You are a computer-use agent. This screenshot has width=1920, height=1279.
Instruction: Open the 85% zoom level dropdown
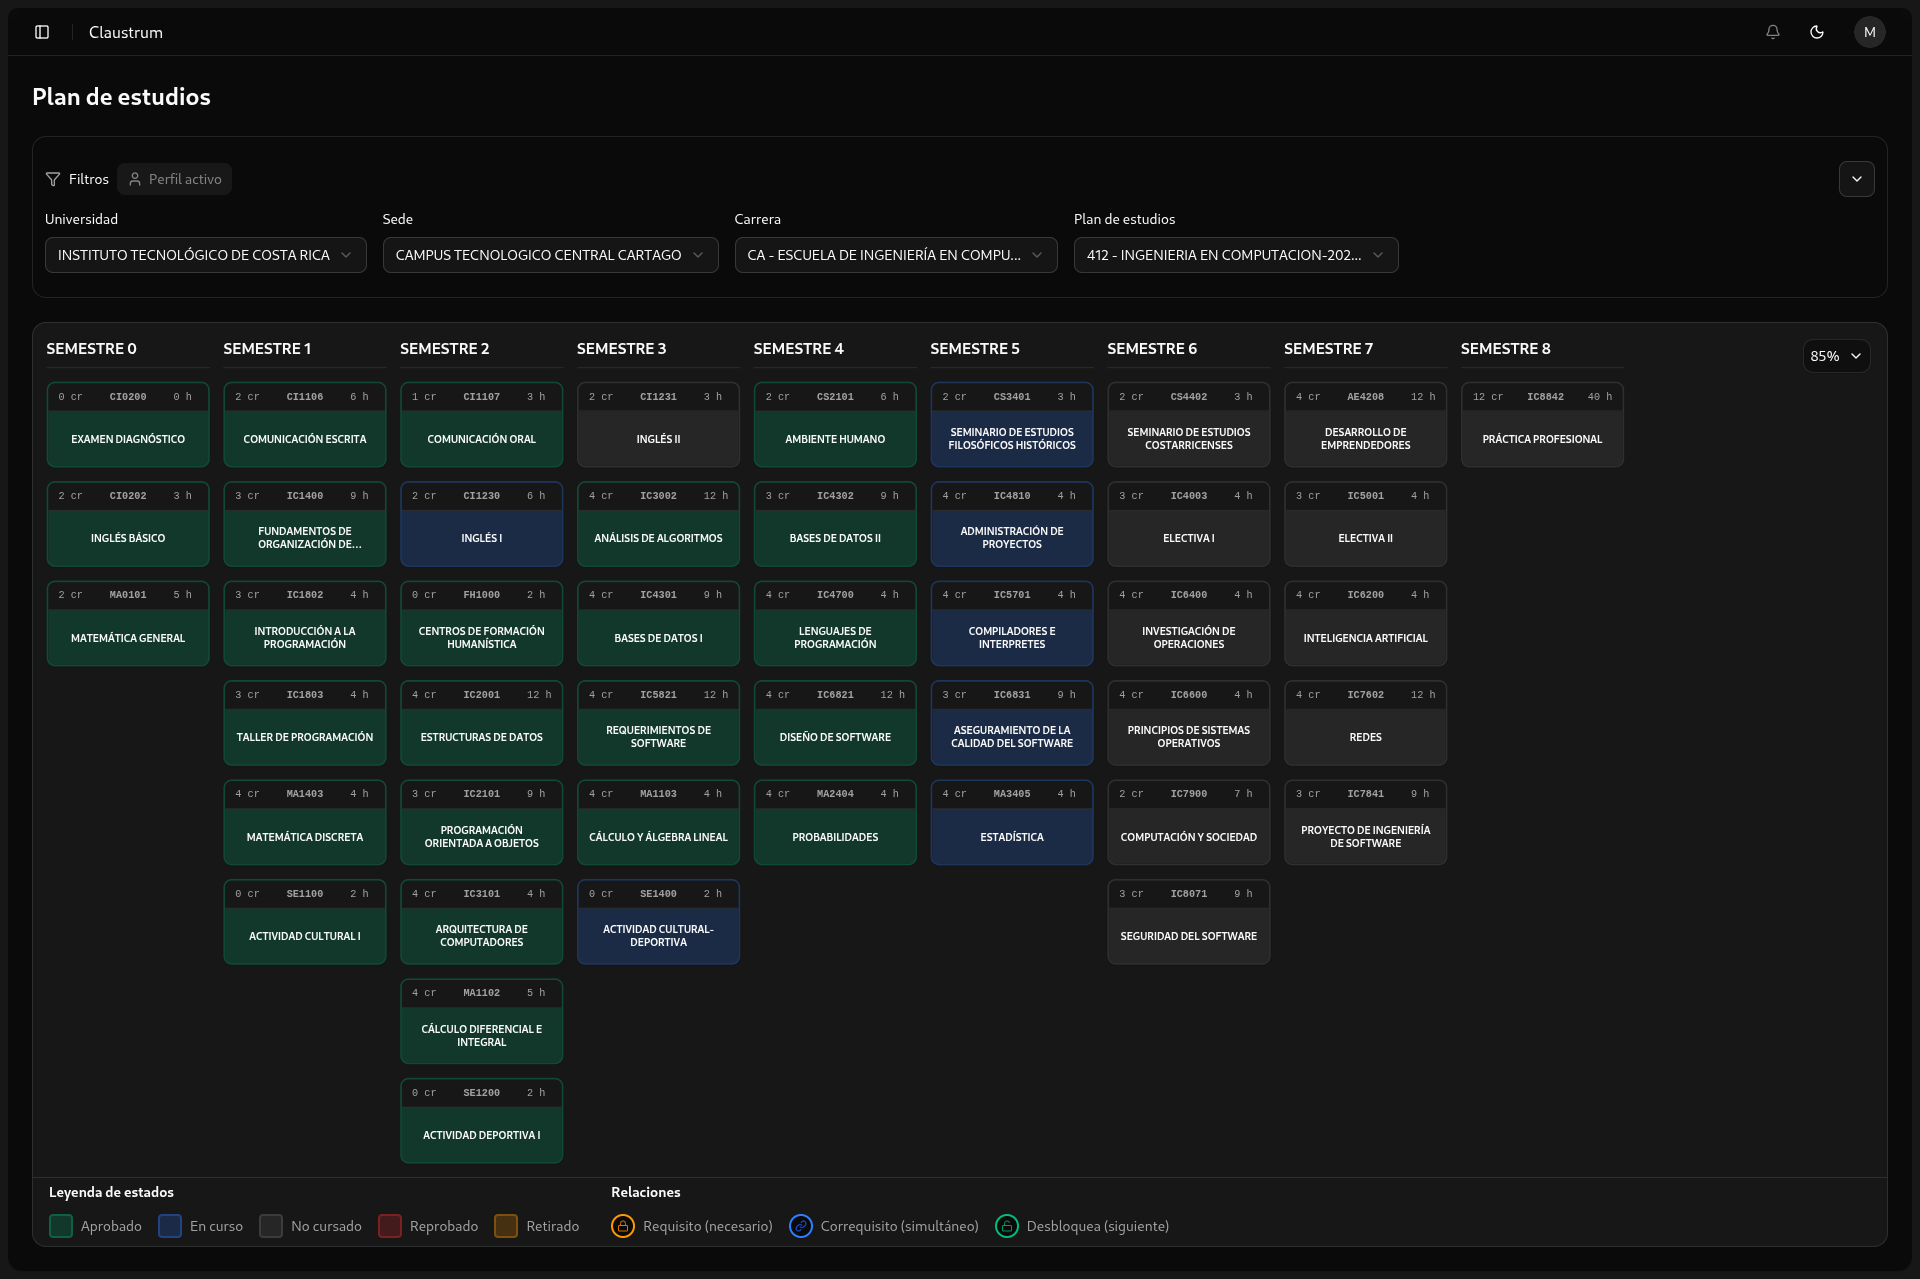point(1836,355)
